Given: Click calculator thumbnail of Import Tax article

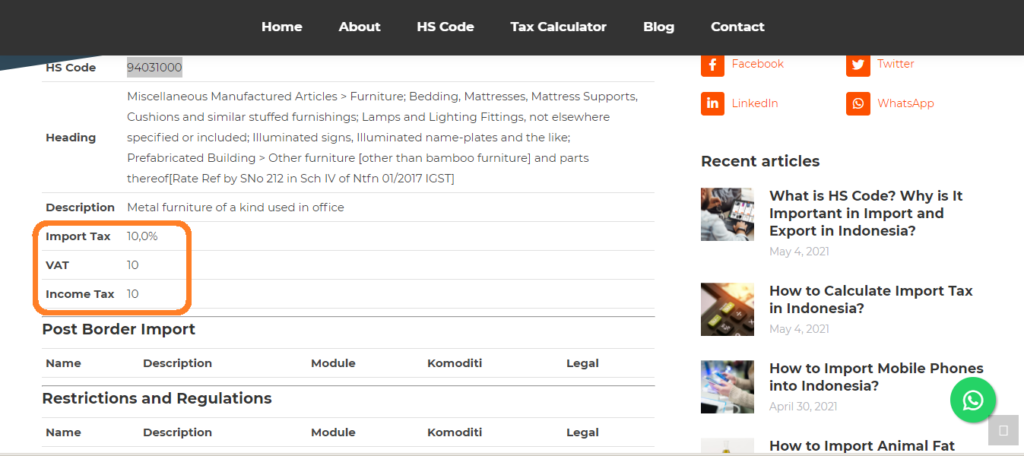Looking at the screenshot, I should (728, 309).
